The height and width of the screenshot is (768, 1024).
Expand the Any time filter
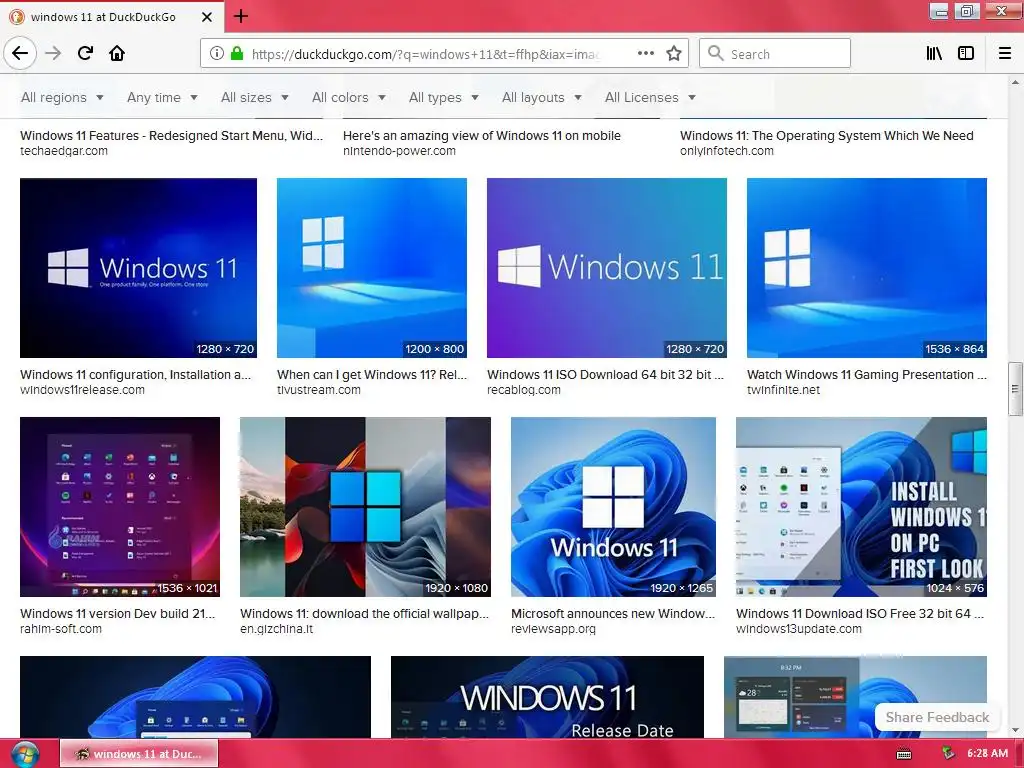point(162,97)
